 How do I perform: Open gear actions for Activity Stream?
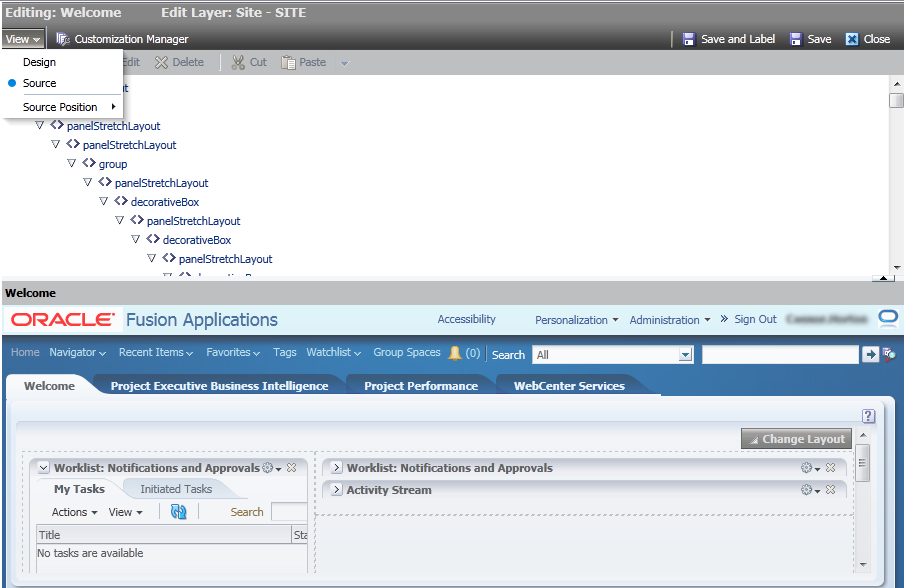tap(810, 490)
